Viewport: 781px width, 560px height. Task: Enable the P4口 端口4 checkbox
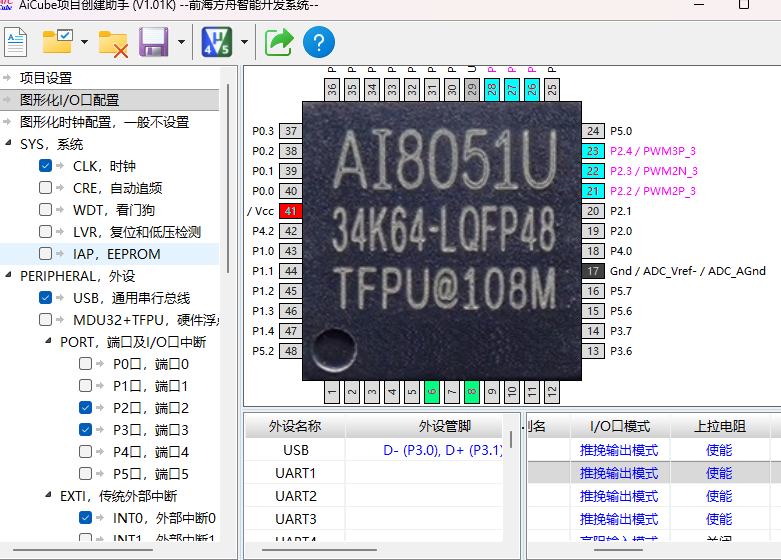coord(85,451)
